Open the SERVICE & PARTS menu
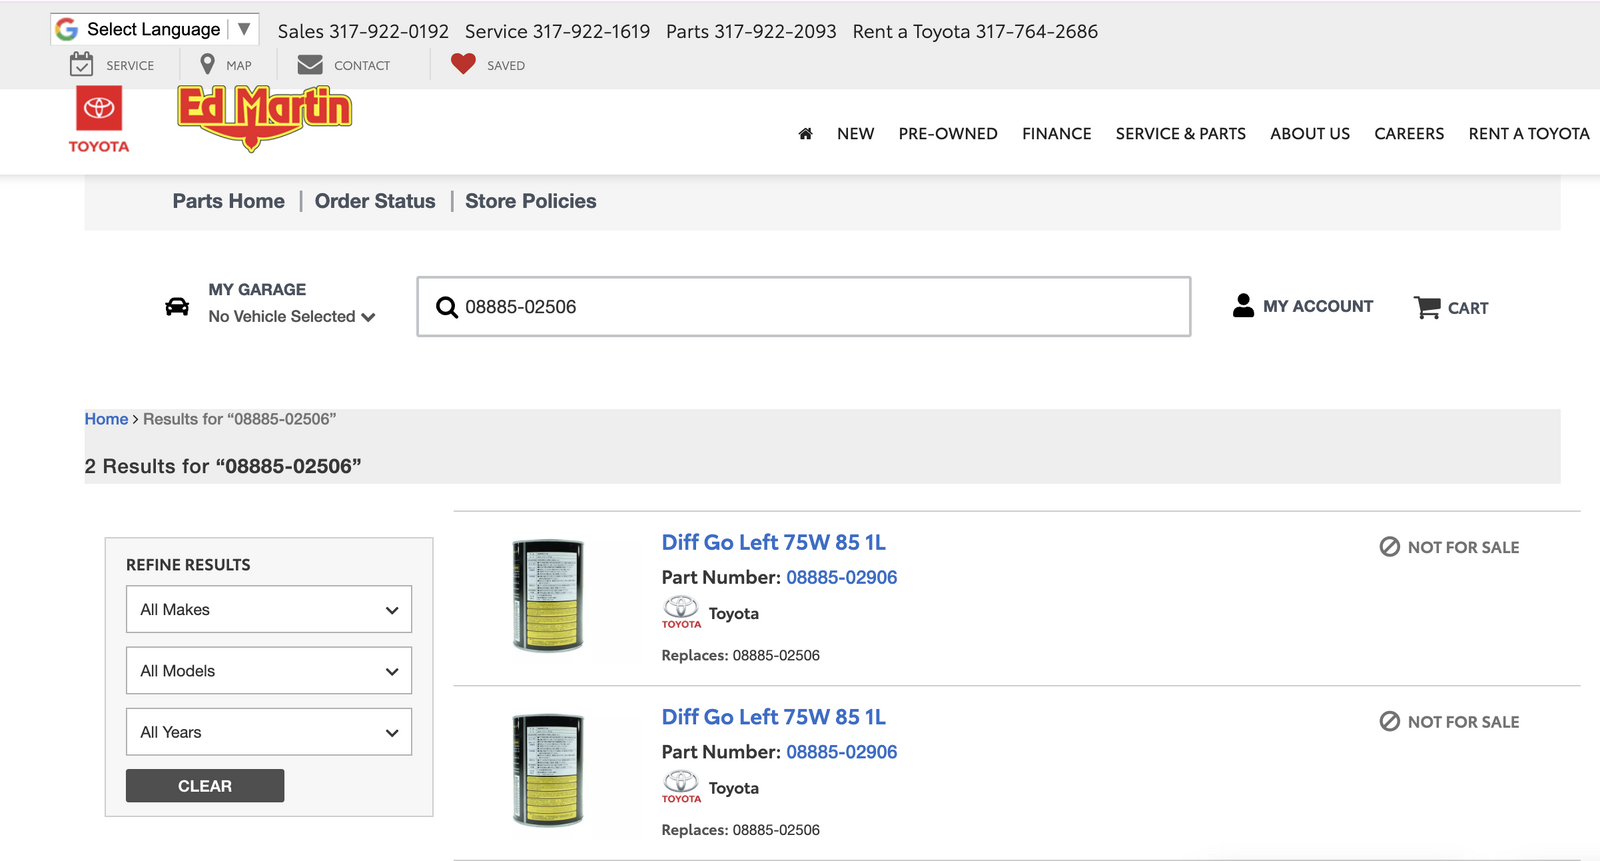 coord(1180,133)
